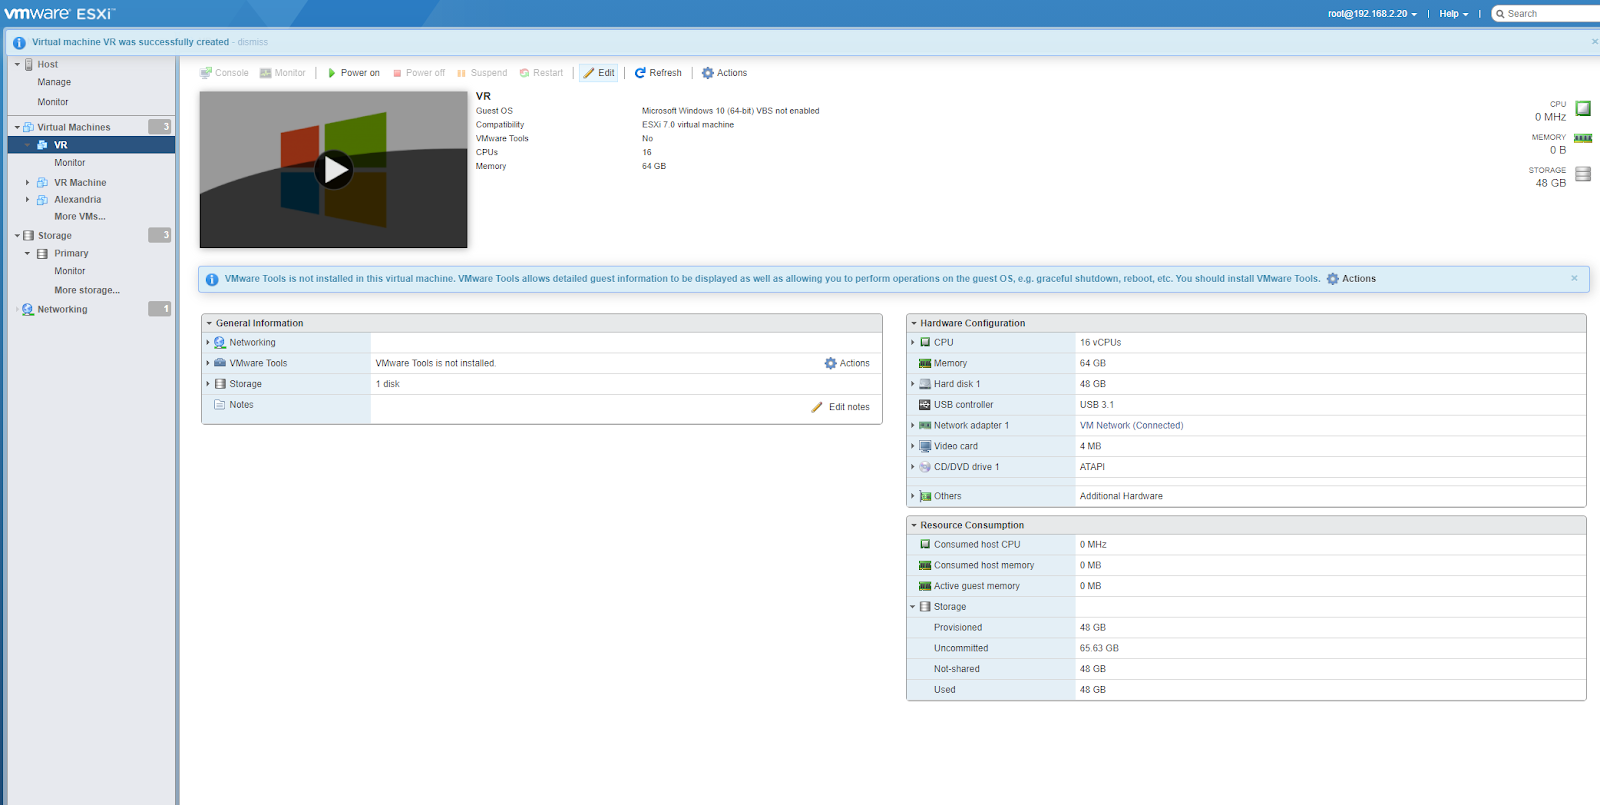Expand the Storage row in General Information
Screen dimensions: 1600x805
point(208,385)
